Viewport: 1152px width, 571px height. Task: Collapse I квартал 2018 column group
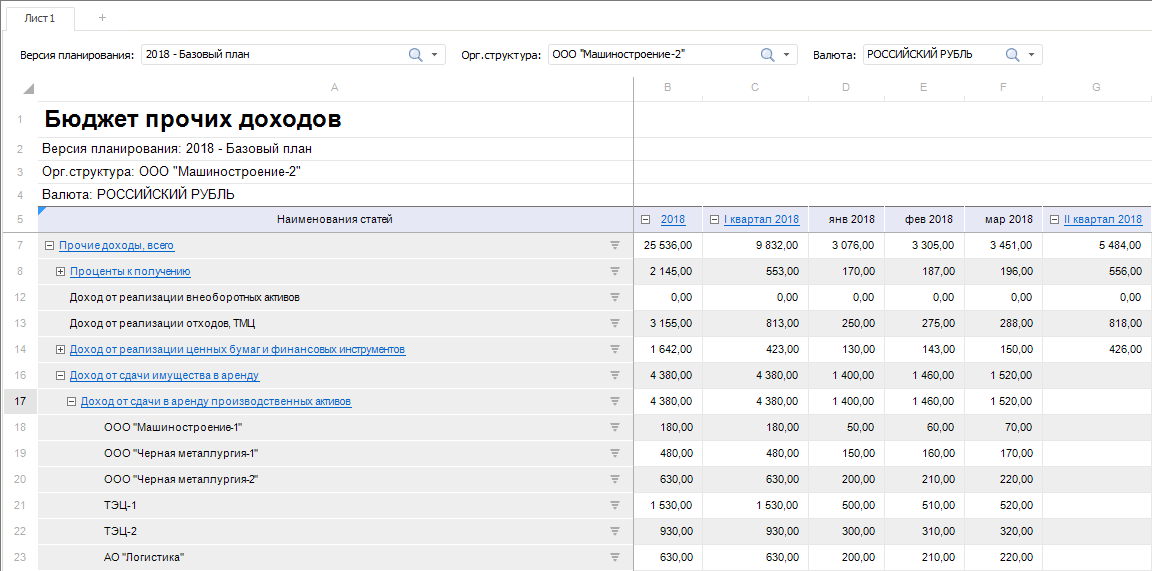[x=714, y=220]
